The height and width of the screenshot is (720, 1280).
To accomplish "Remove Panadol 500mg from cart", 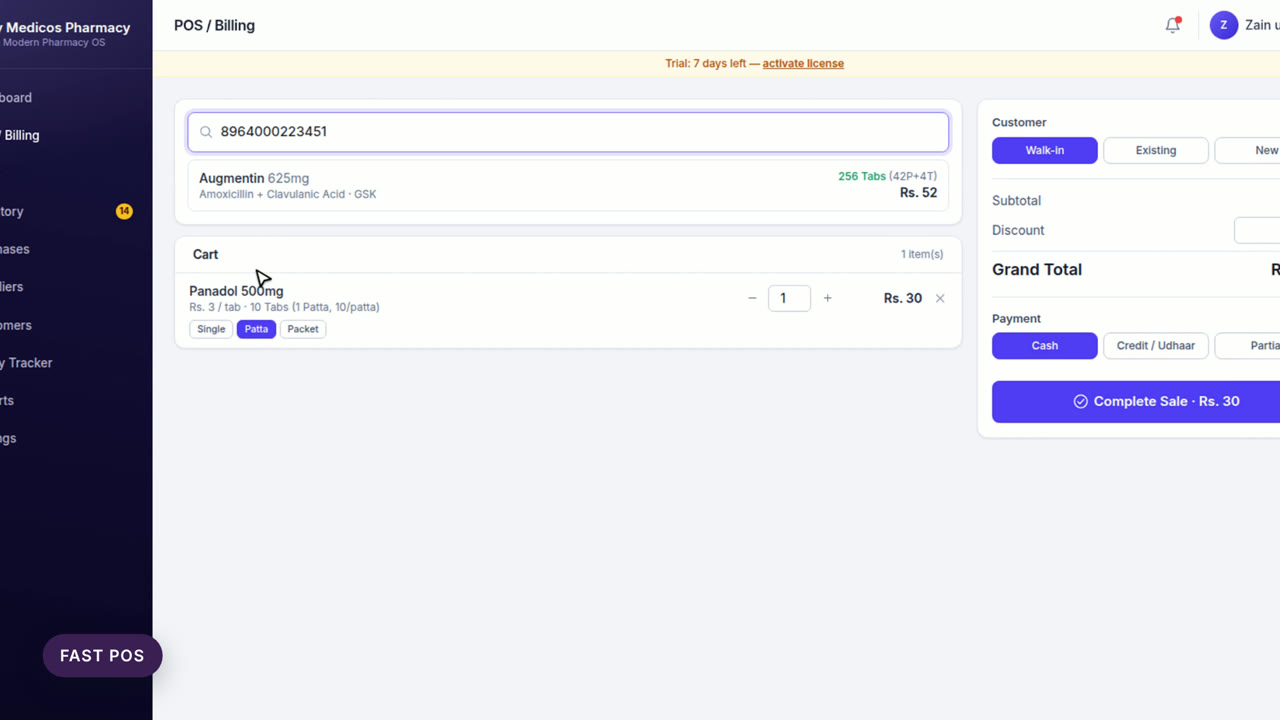I will click(940, 298).
